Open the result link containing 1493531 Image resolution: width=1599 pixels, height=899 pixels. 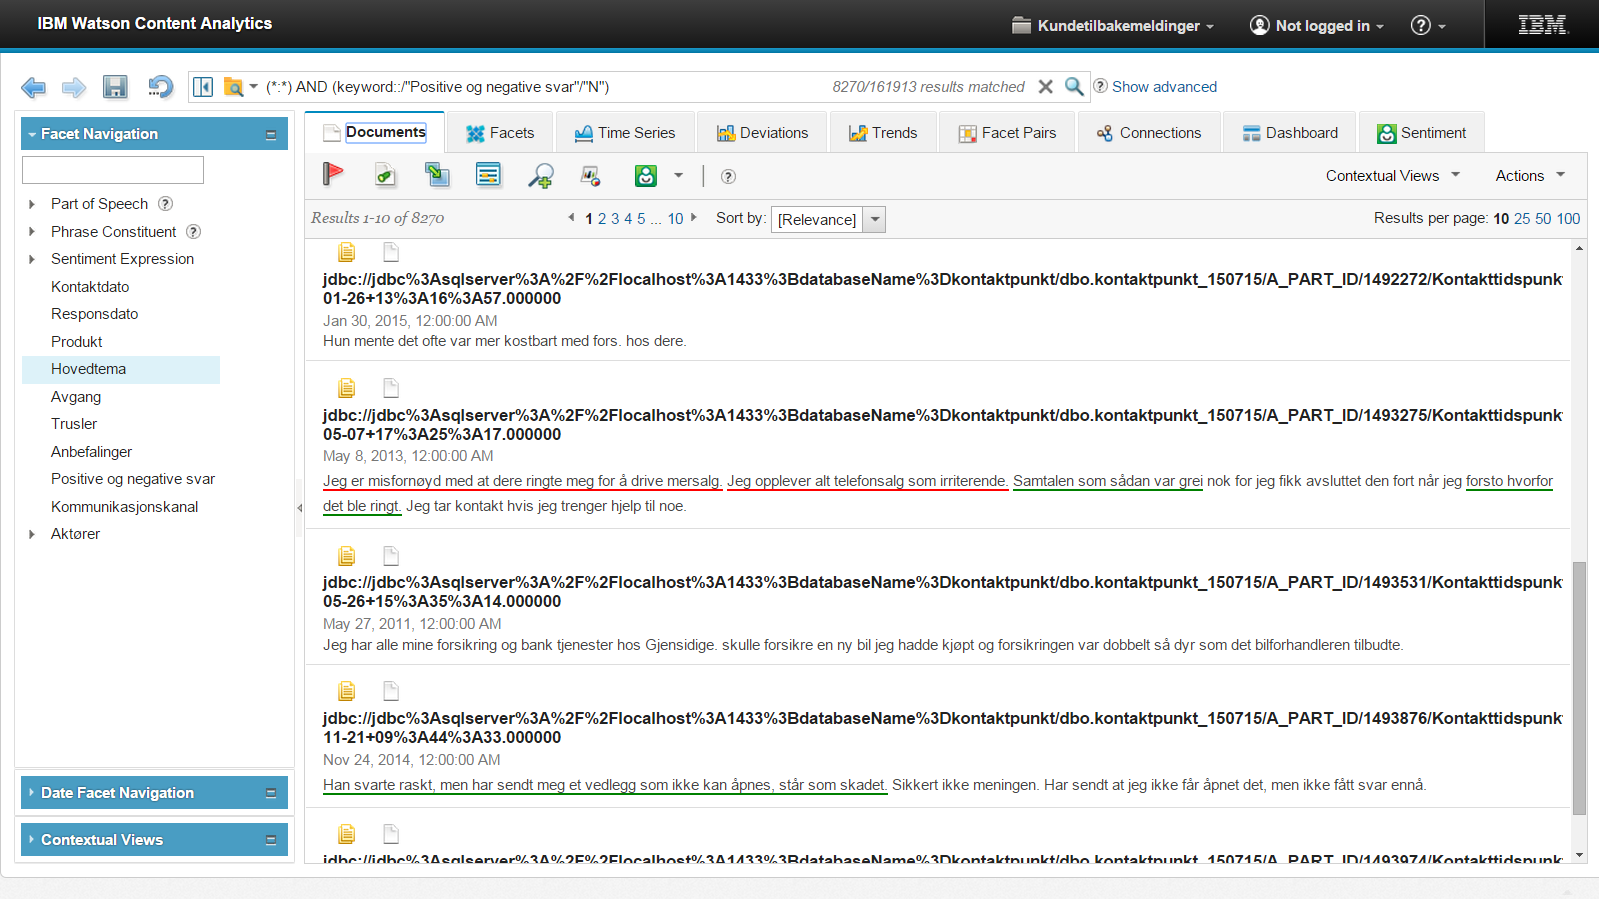click(x=942, y=592)
